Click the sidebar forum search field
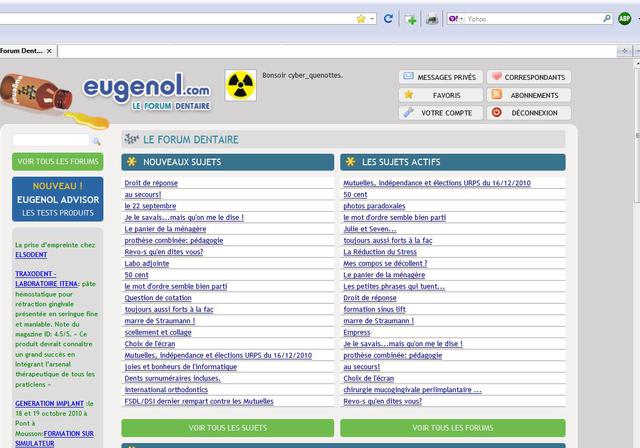This screenshot has height=448, width=640. pyautogui.click(x=50, y=141)
